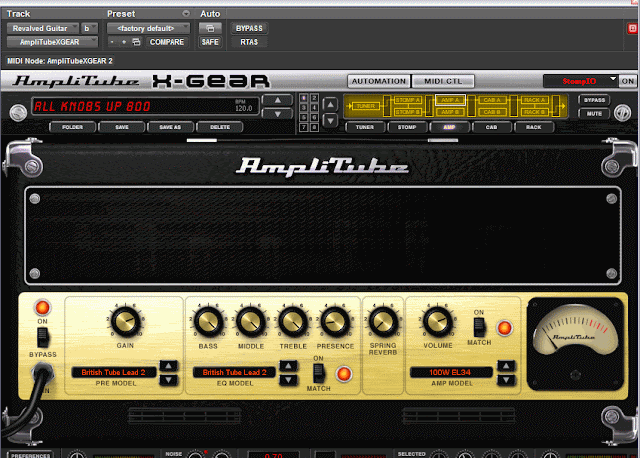Screen dimensions: 640x458
Task: Select Amp B block in signal chain
Action: pyautogui.click(x=450, y=112)
